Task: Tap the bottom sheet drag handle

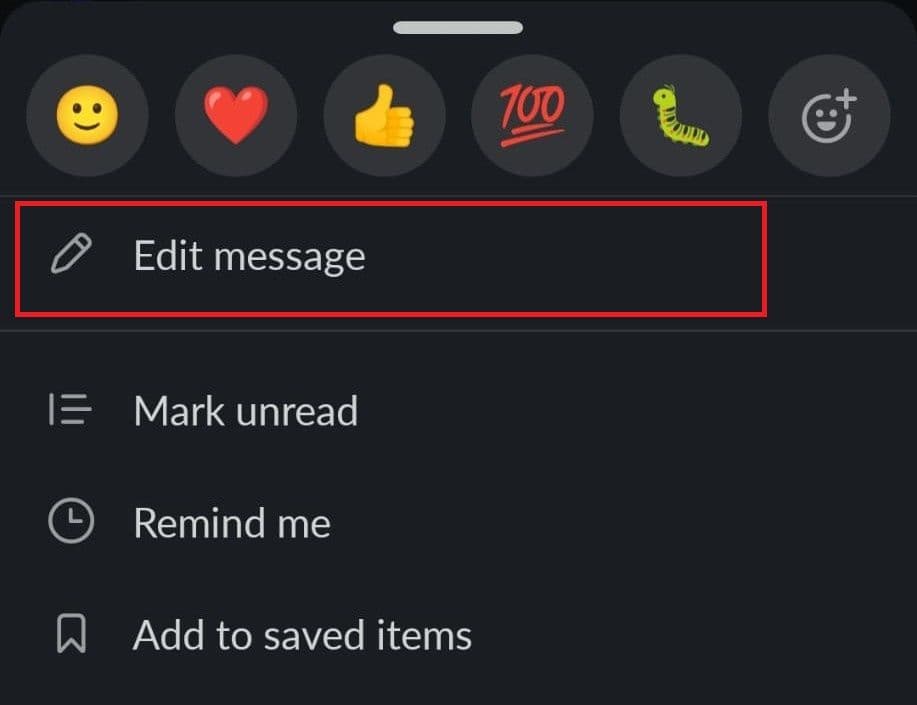Action: (458, 27)
